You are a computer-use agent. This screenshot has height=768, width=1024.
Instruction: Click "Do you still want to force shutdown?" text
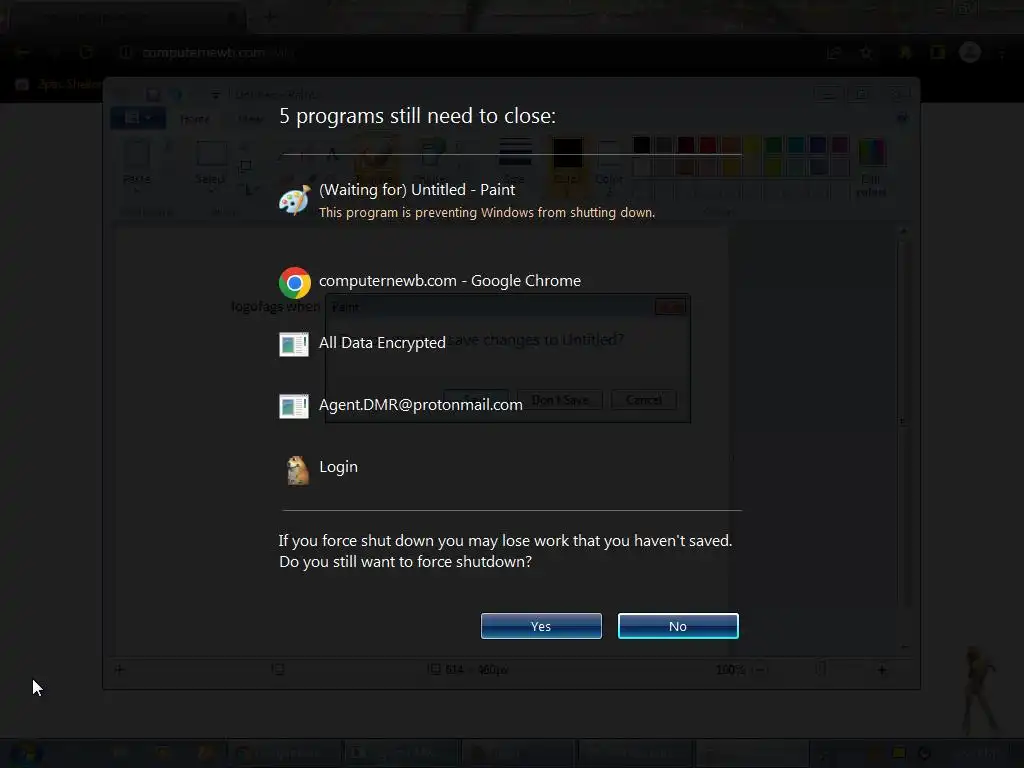click(405, 562)
